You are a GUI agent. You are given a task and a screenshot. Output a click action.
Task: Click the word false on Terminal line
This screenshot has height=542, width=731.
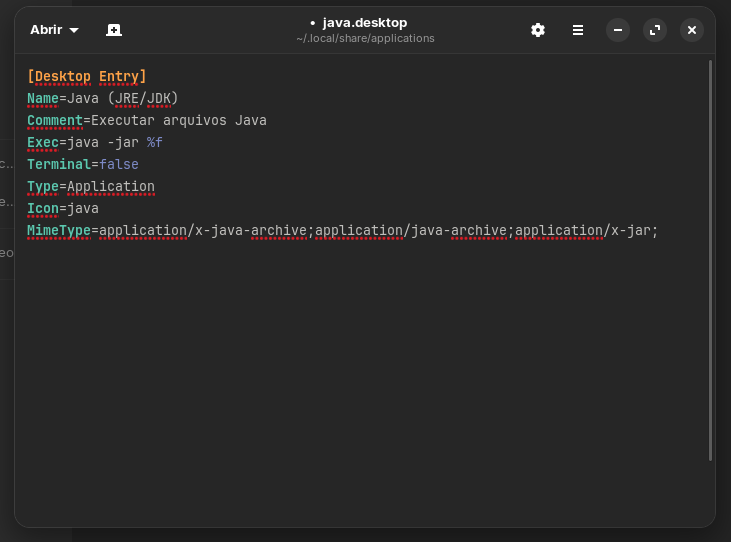[x=119, y=165]
